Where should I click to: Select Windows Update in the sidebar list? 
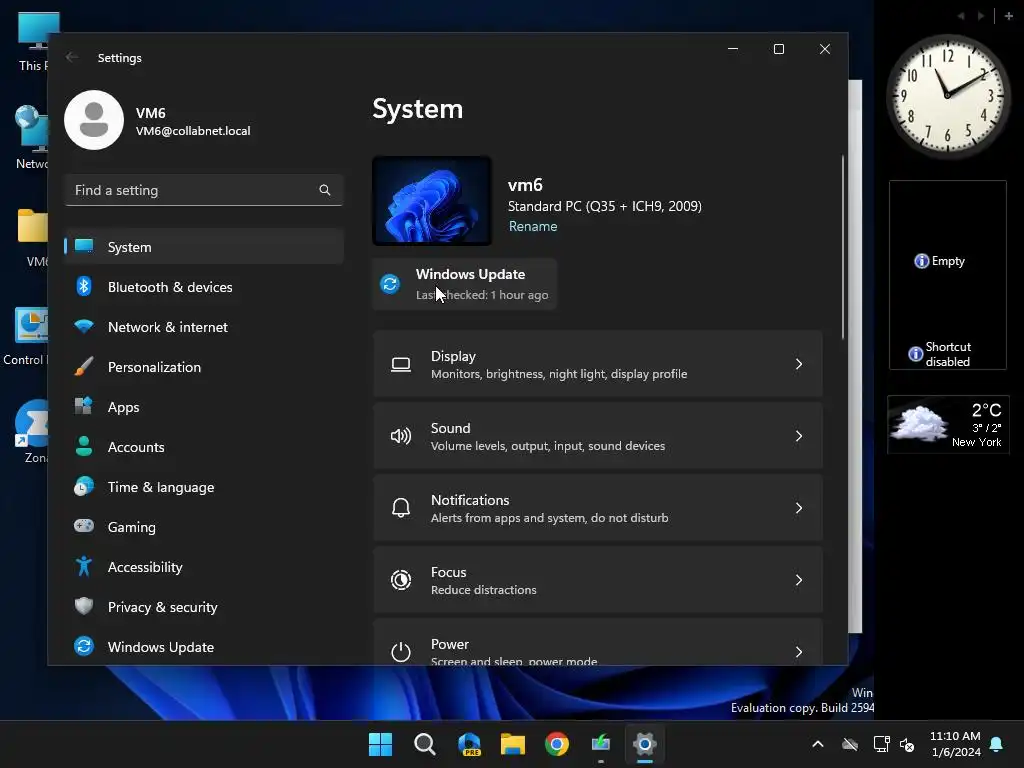(204, 647)
